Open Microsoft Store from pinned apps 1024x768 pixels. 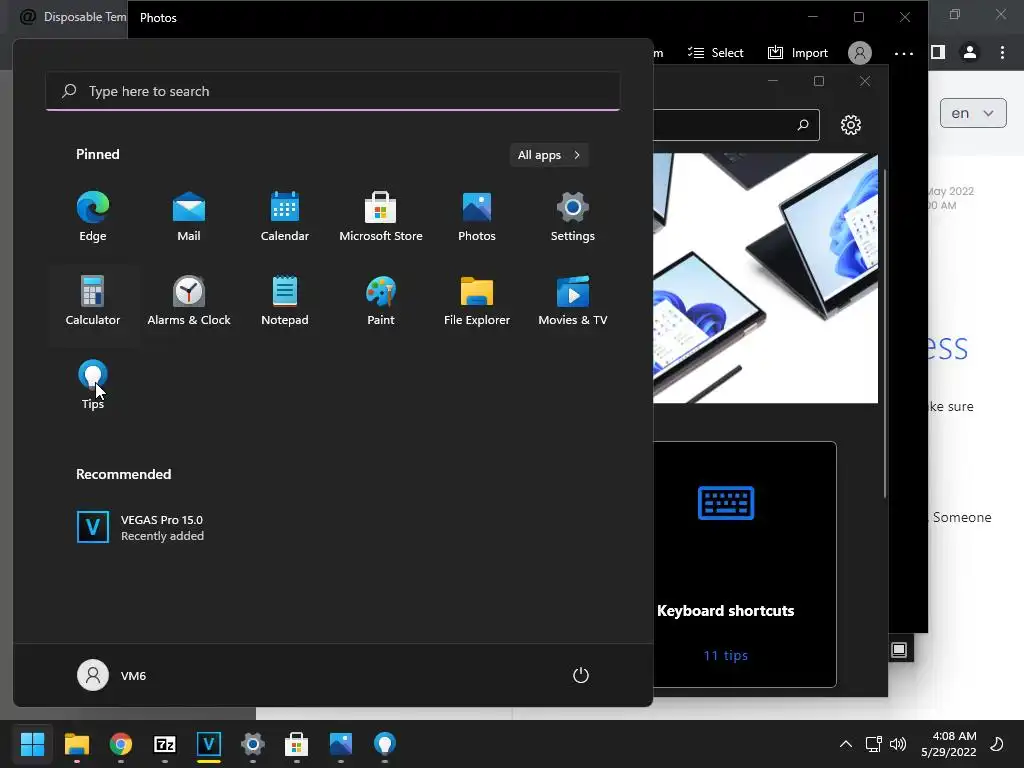(381, 217)
